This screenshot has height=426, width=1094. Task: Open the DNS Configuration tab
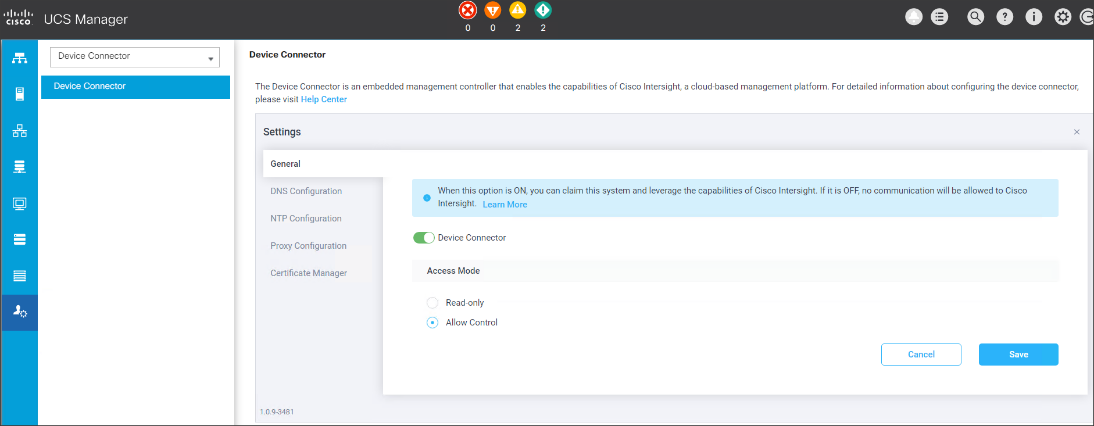pos(306,191)
